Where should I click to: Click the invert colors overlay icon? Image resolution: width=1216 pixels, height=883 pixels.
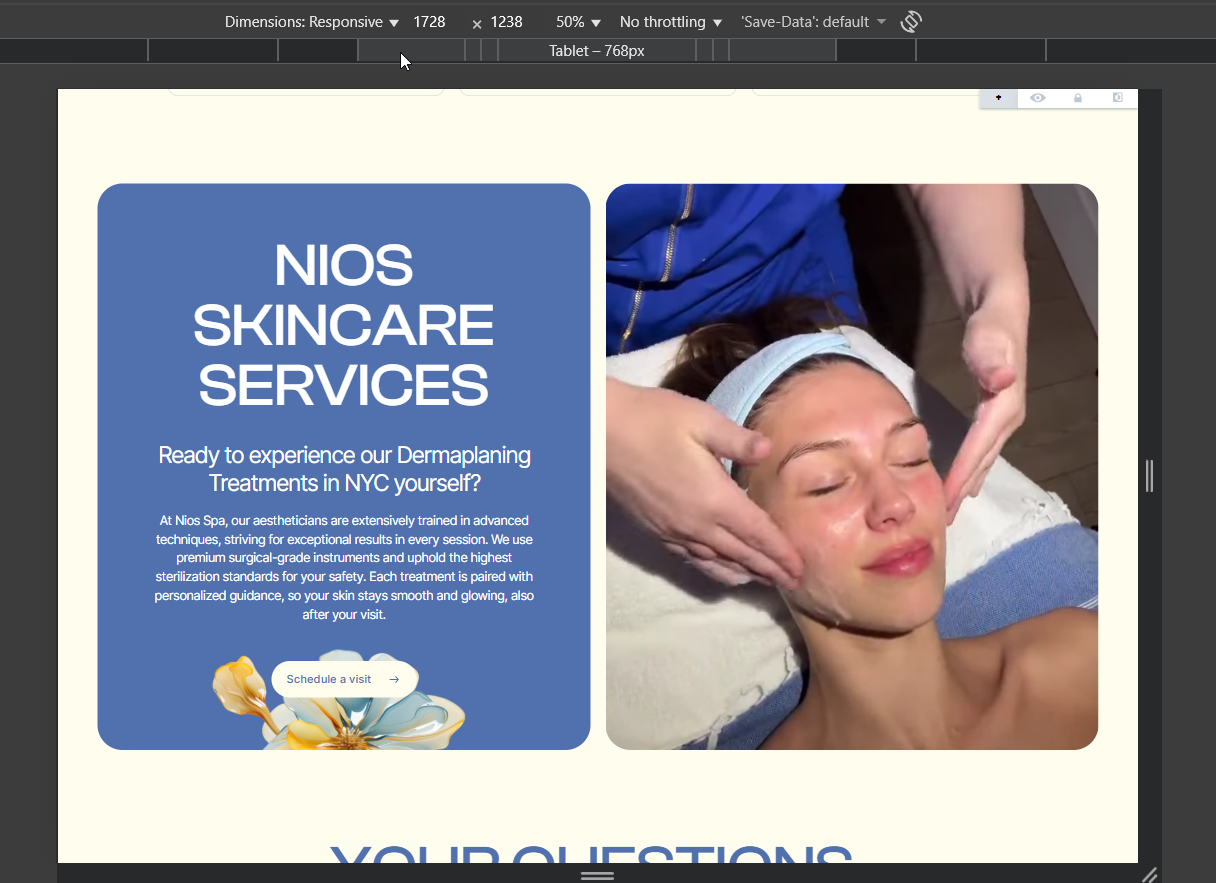[x=1118, y=98]
